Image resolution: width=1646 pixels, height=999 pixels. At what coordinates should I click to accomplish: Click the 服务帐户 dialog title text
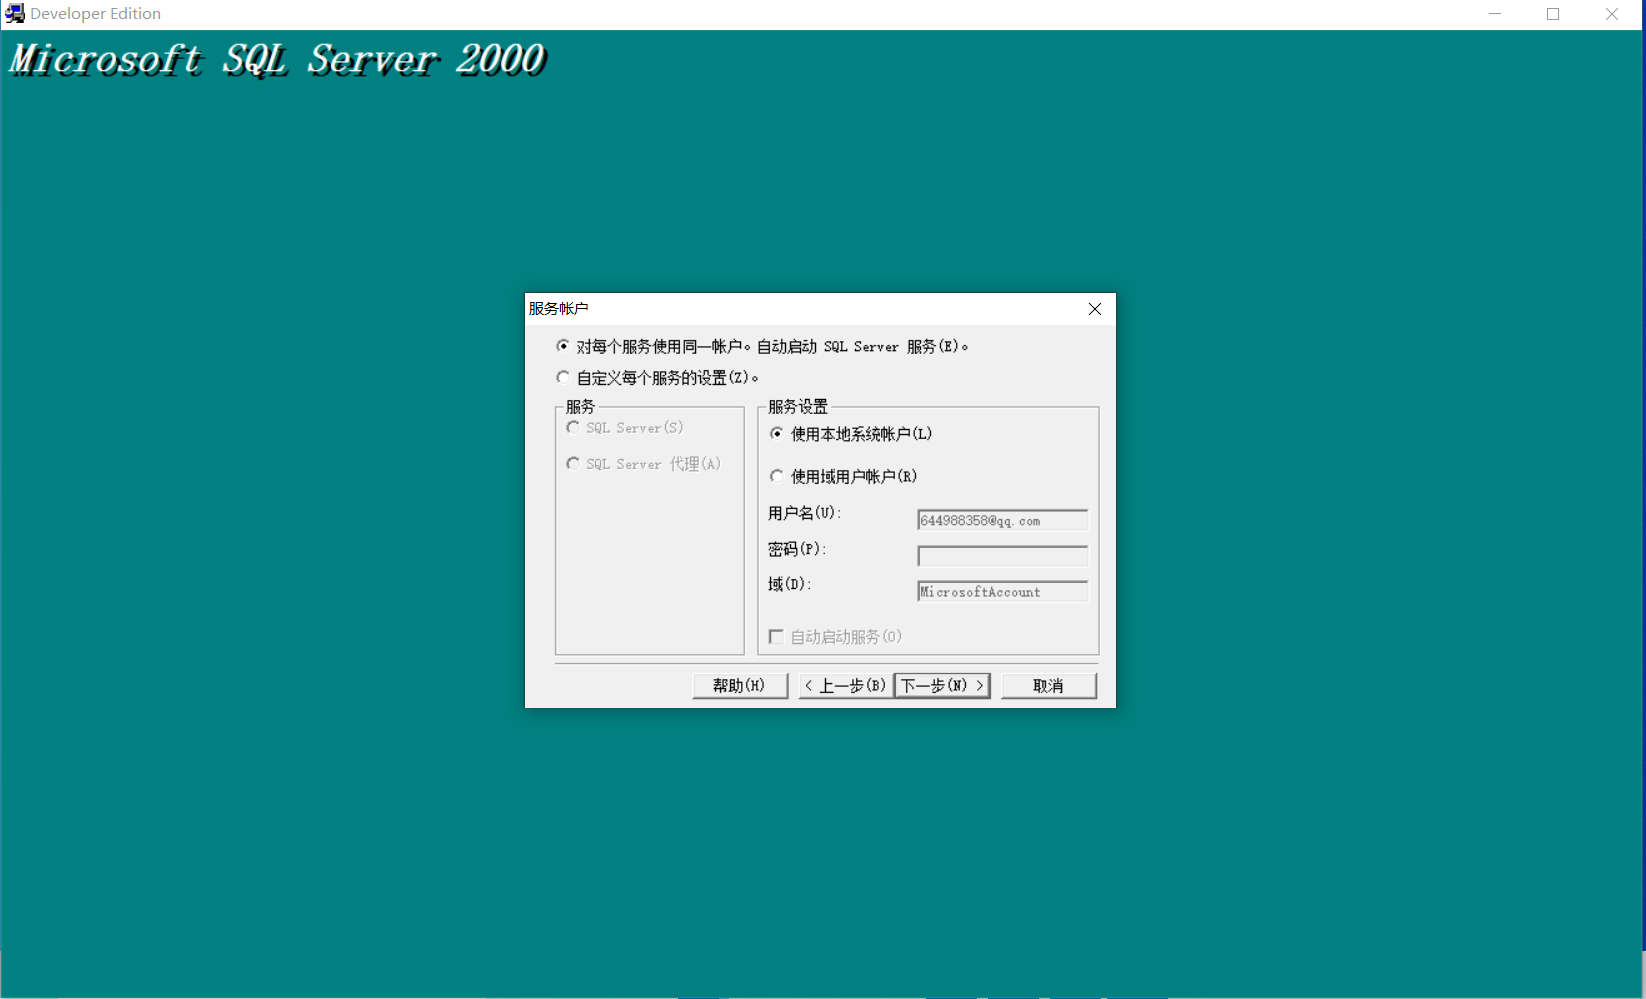558,309
